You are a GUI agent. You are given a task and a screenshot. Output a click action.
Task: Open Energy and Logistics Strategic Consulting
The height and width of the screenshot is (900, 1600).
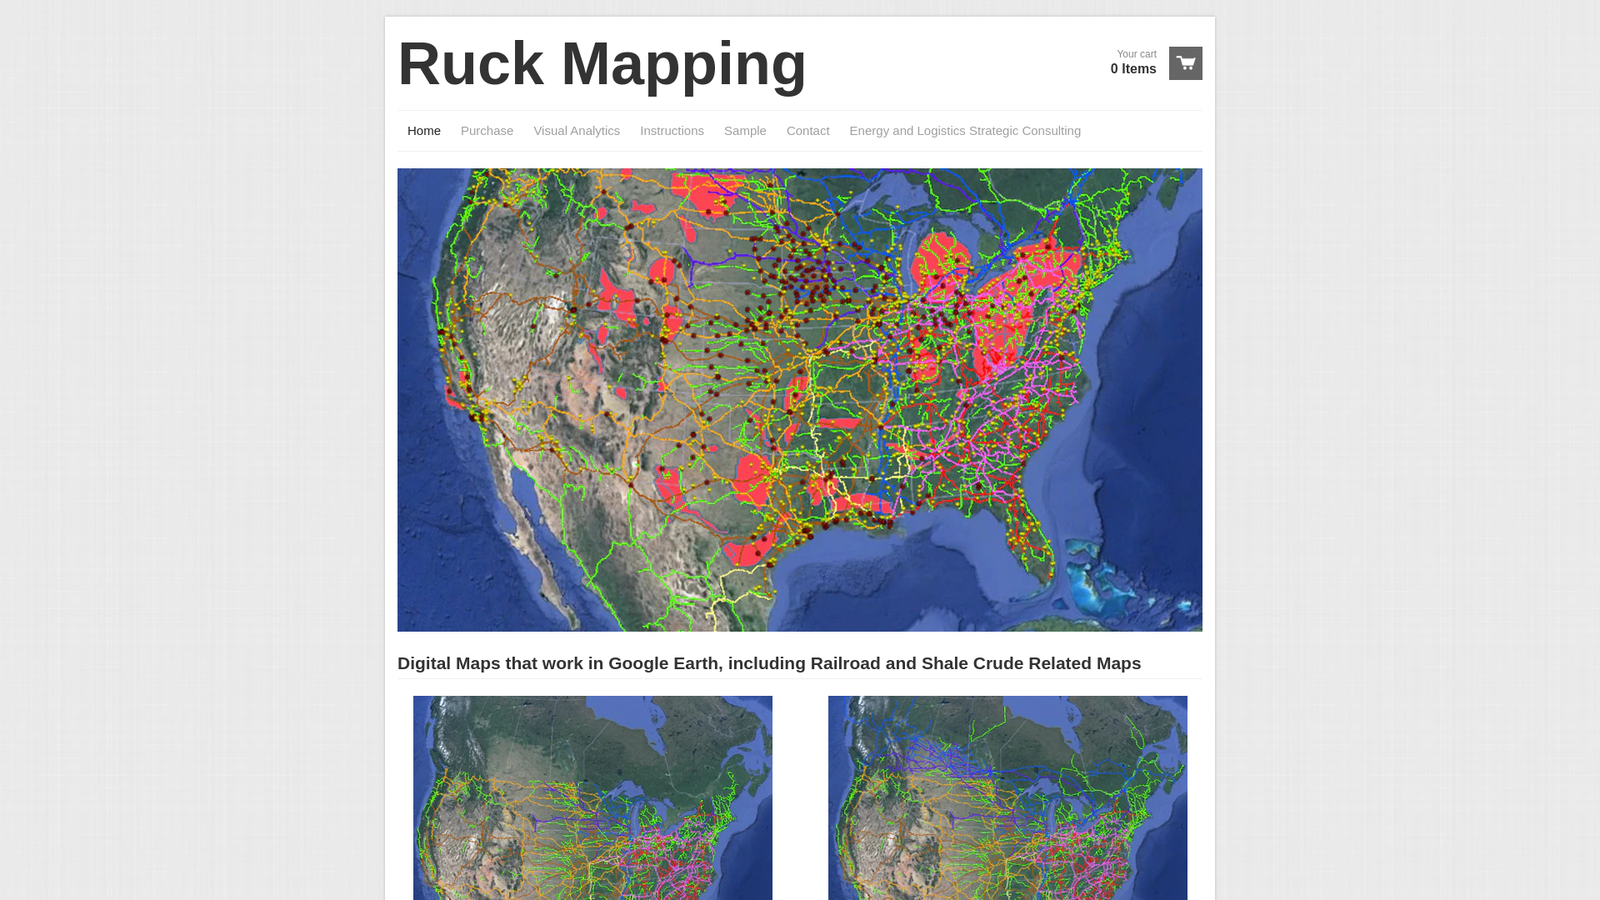tap(965, 131)
